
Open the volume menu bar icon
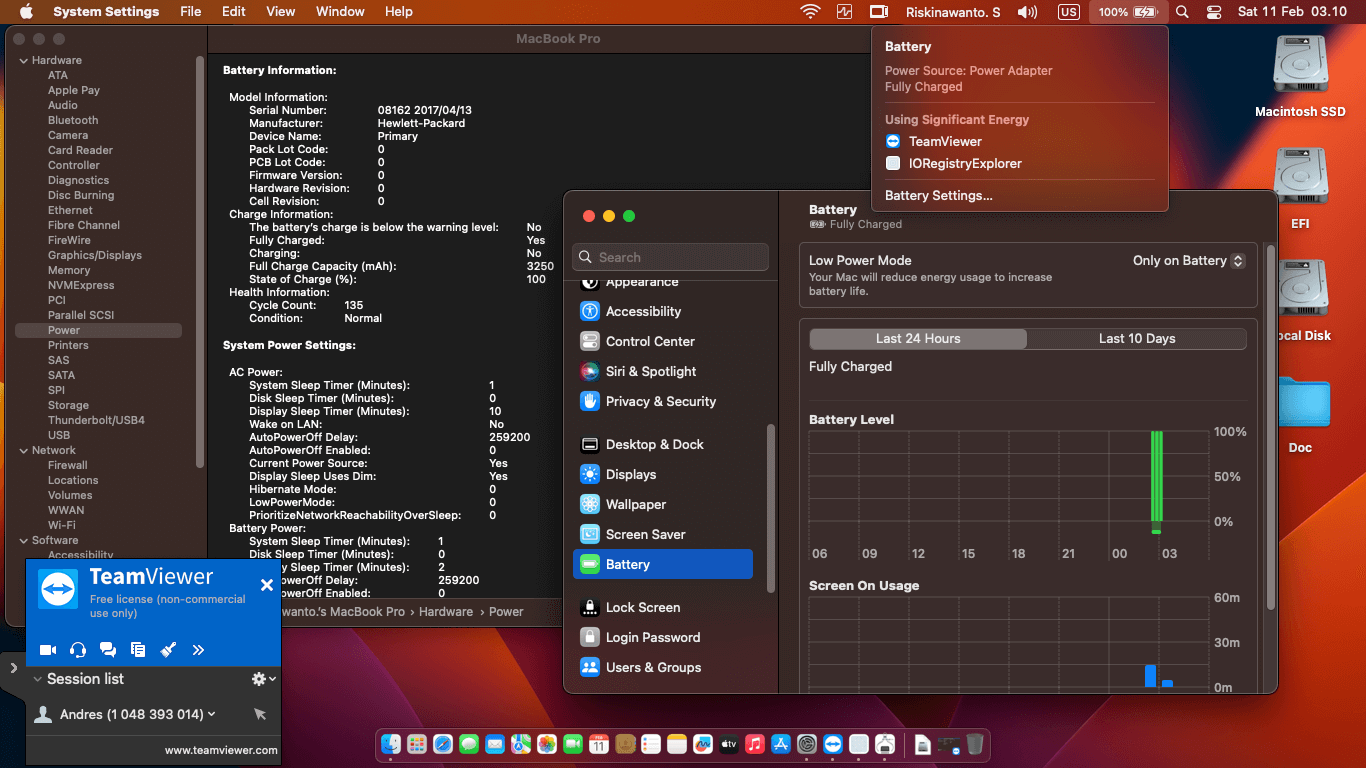coord(1027,12)
